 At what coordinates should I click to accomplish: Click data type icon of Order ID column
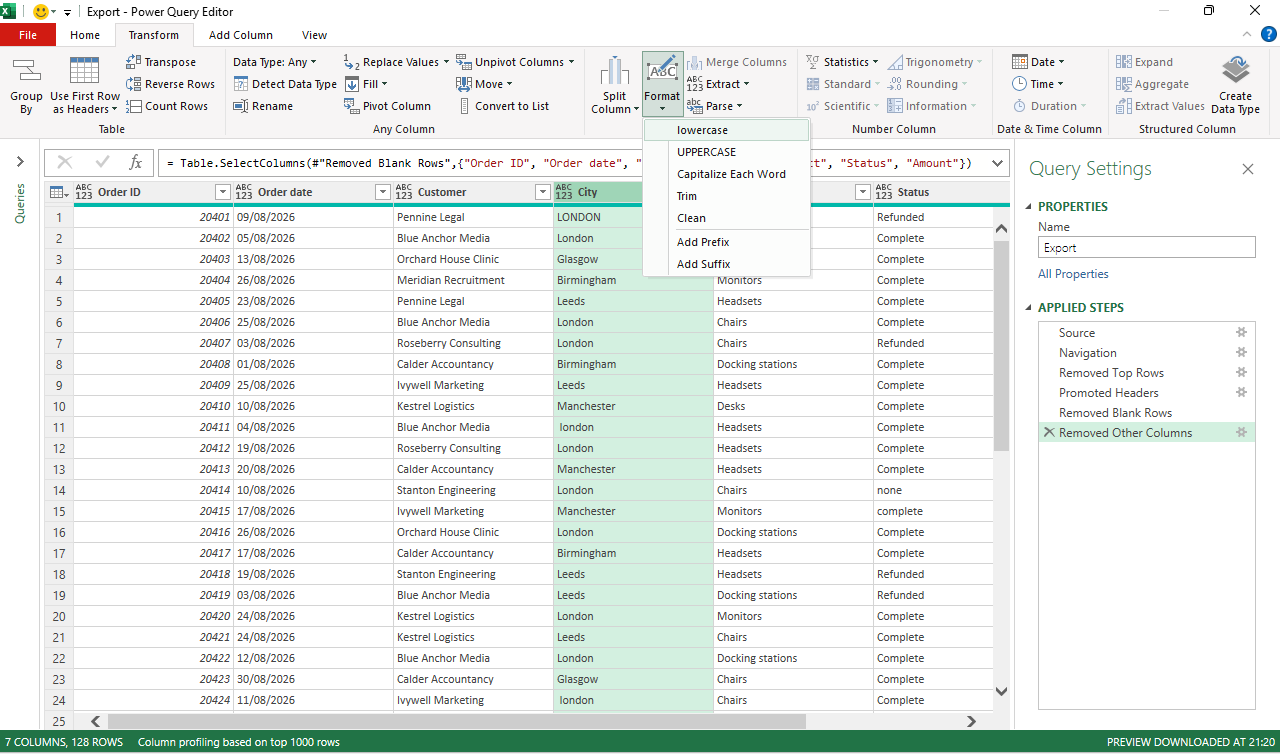tap(84, 192)
